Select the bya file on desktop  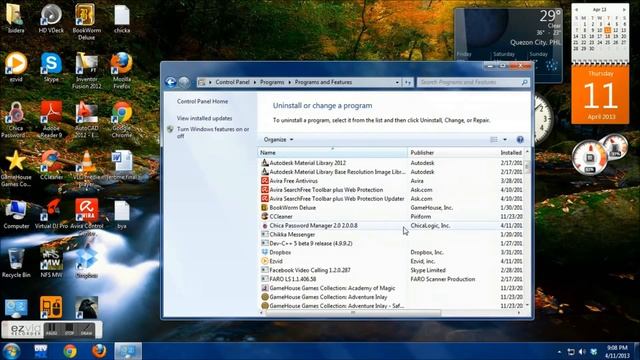pyautogui.click(x=122, y=214)
